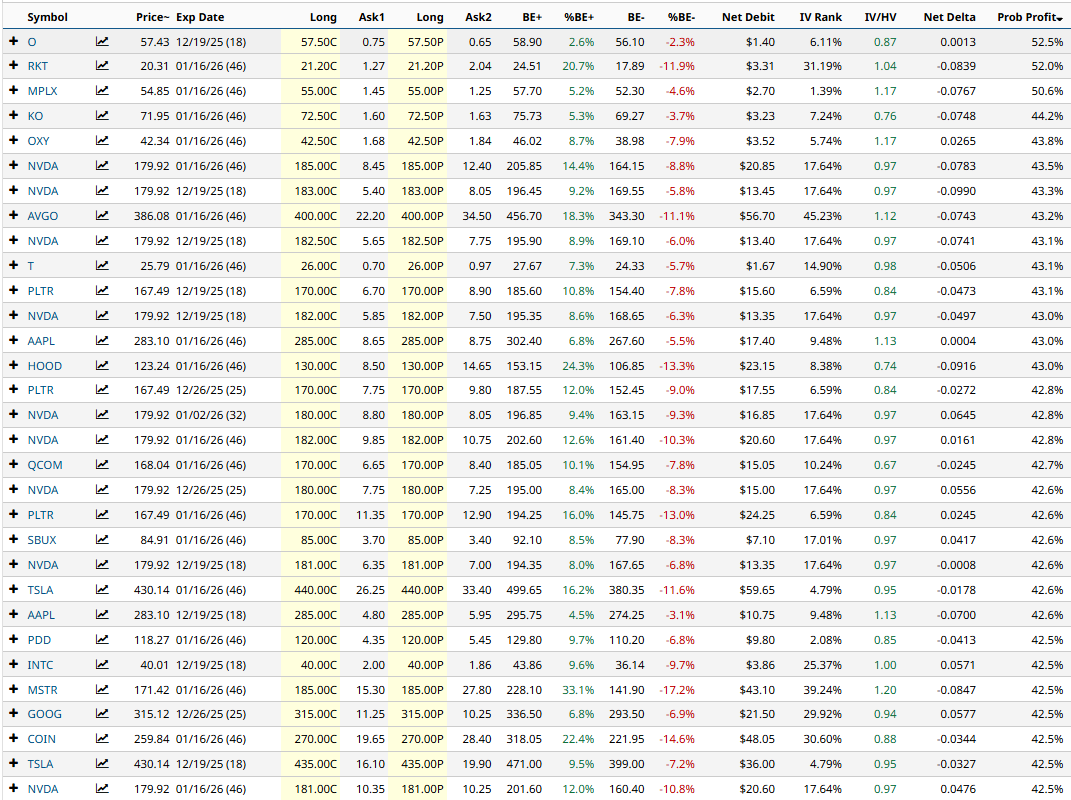
Task: Select IV Rank value 45.23%
Action: tap(822, 216)
